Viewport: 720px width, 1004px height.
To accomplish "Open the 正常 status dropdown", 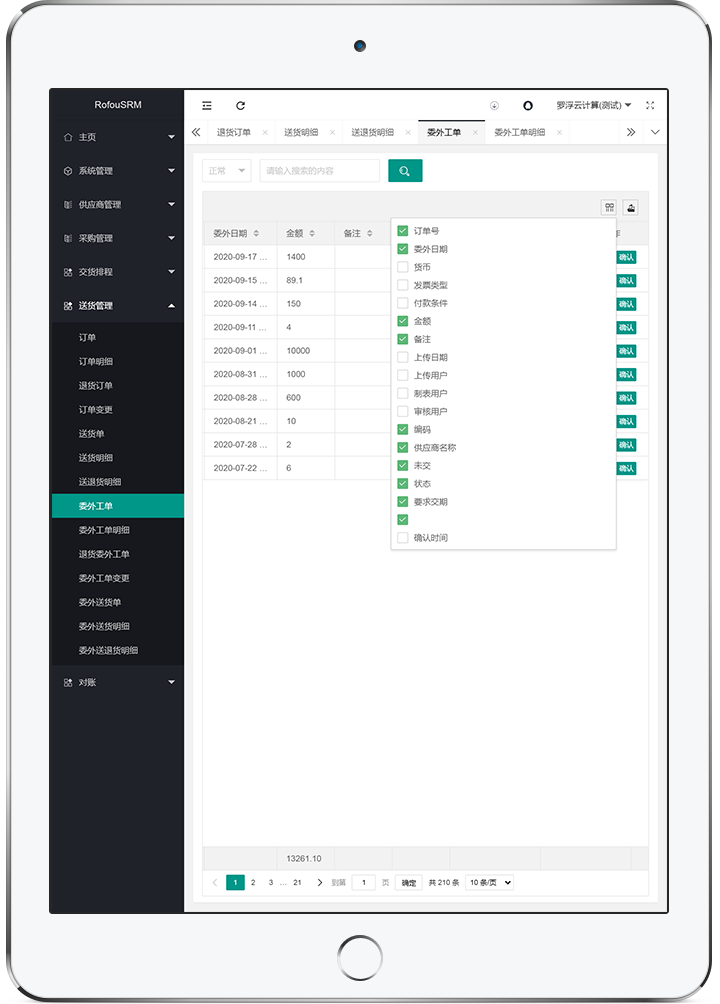I will click(x=226, y=171).
